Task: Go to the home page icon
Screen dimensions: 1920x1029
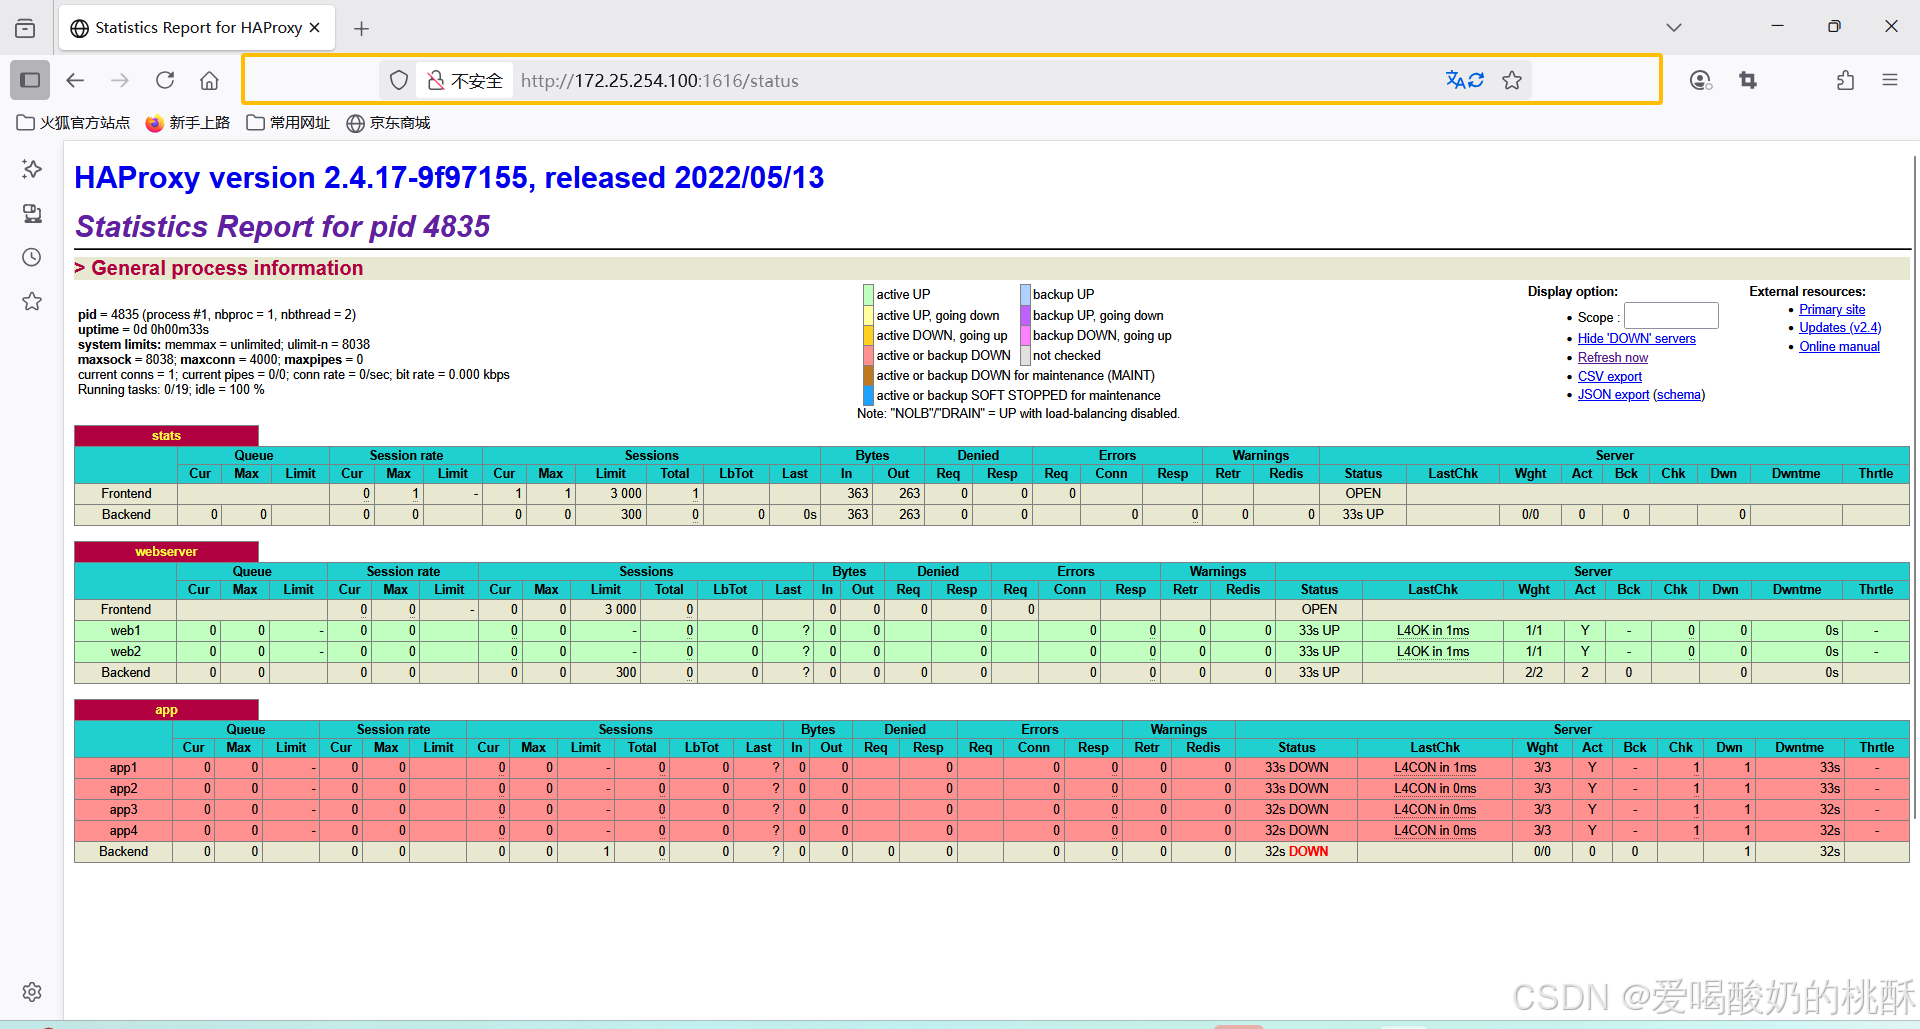Action: point(209,80)
